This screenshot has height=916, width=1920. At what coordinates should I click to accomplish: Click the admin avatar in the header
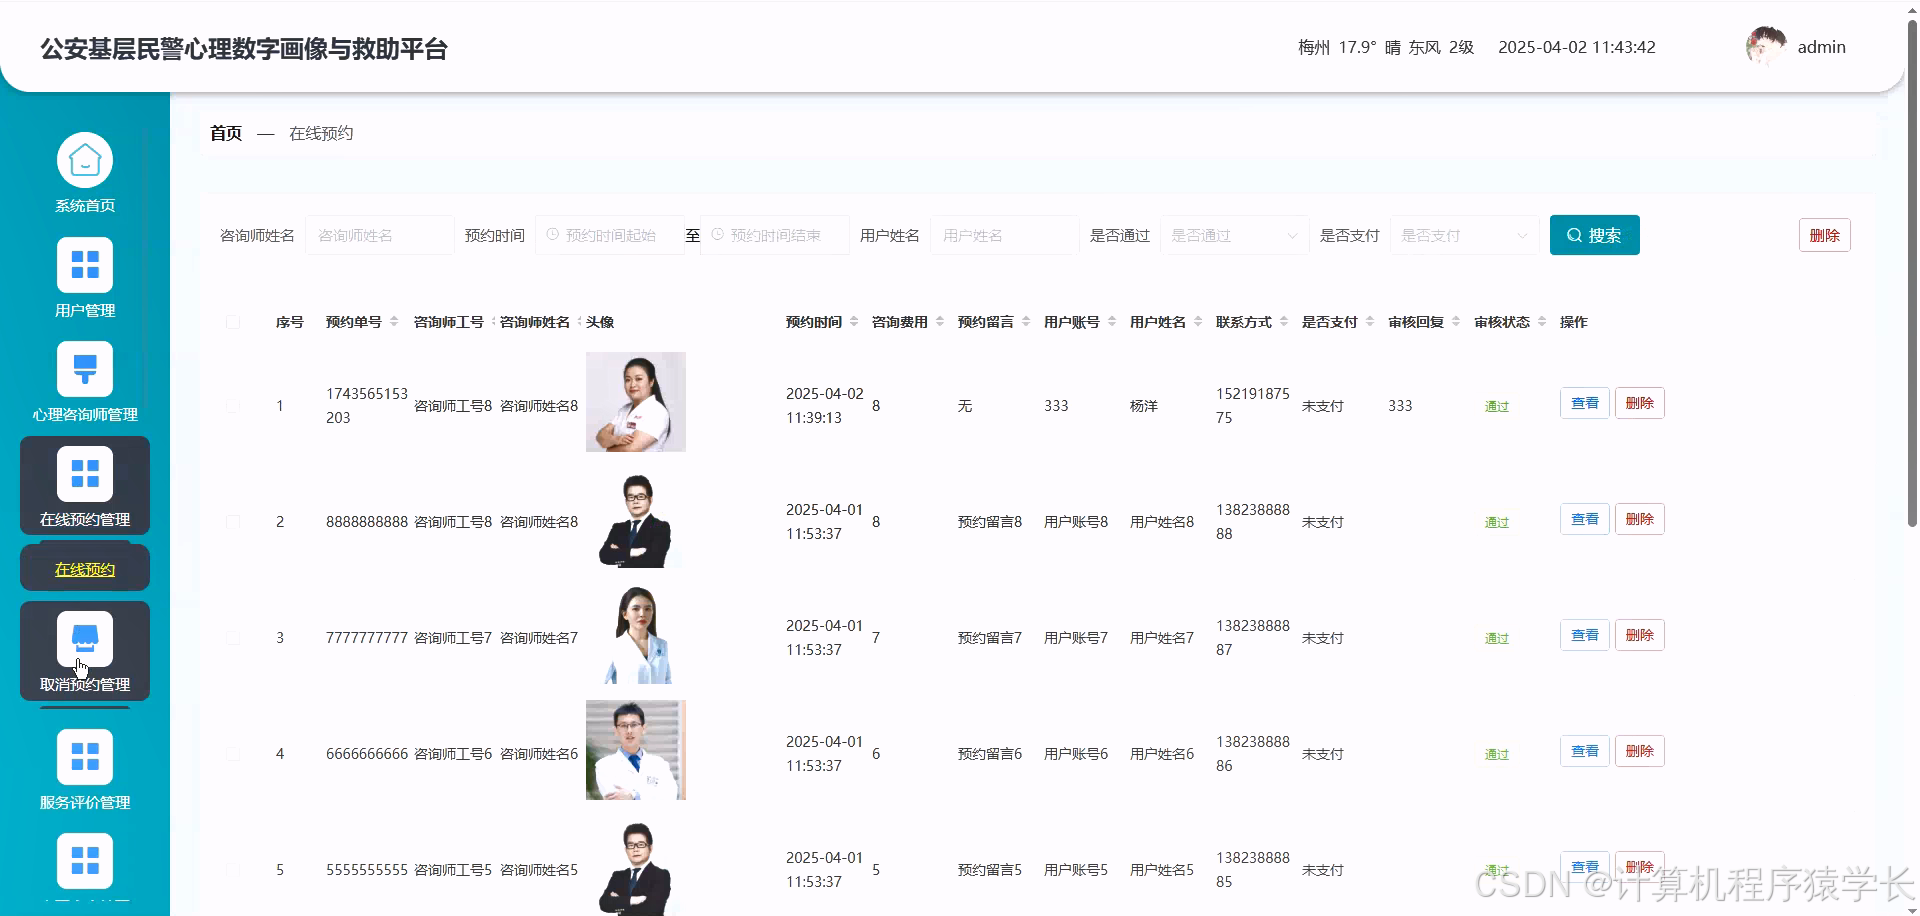(1766, 45)
